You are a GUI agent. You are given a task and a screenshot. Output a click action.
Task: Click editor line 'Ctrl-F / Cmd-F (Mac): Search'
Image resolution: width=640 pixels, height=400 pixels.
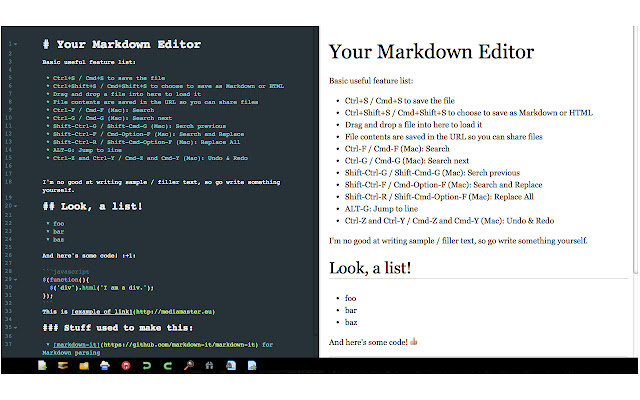103,110
